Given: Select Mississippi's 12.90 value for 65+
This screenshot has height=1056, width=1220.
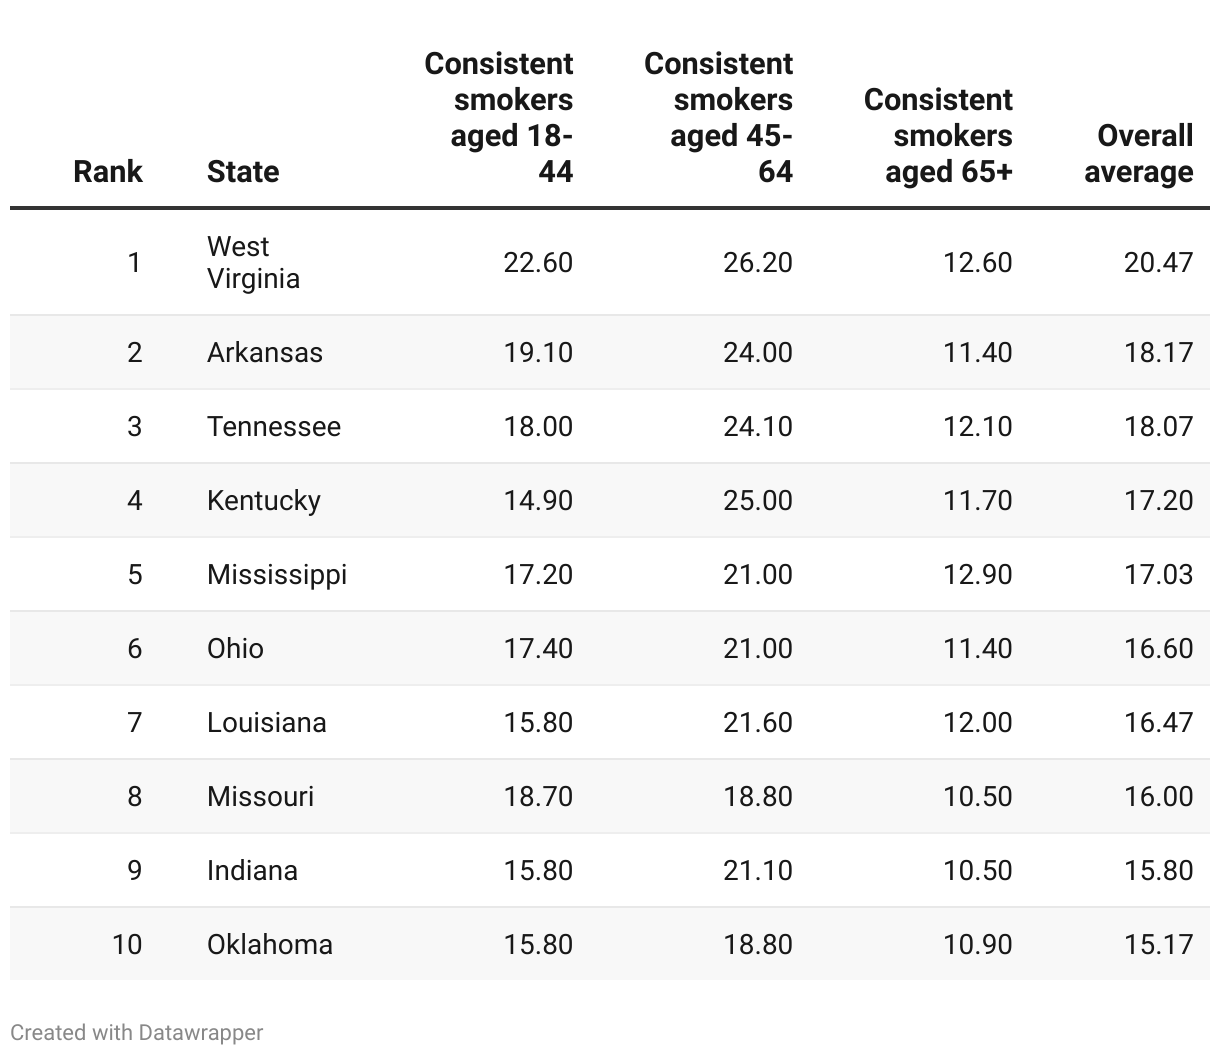Looking at the screenshot, I should point(977,574).
